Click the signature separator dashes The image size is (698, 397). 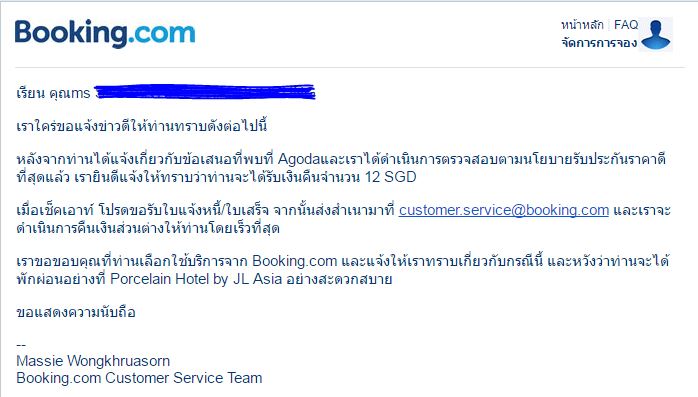(21, 345)
